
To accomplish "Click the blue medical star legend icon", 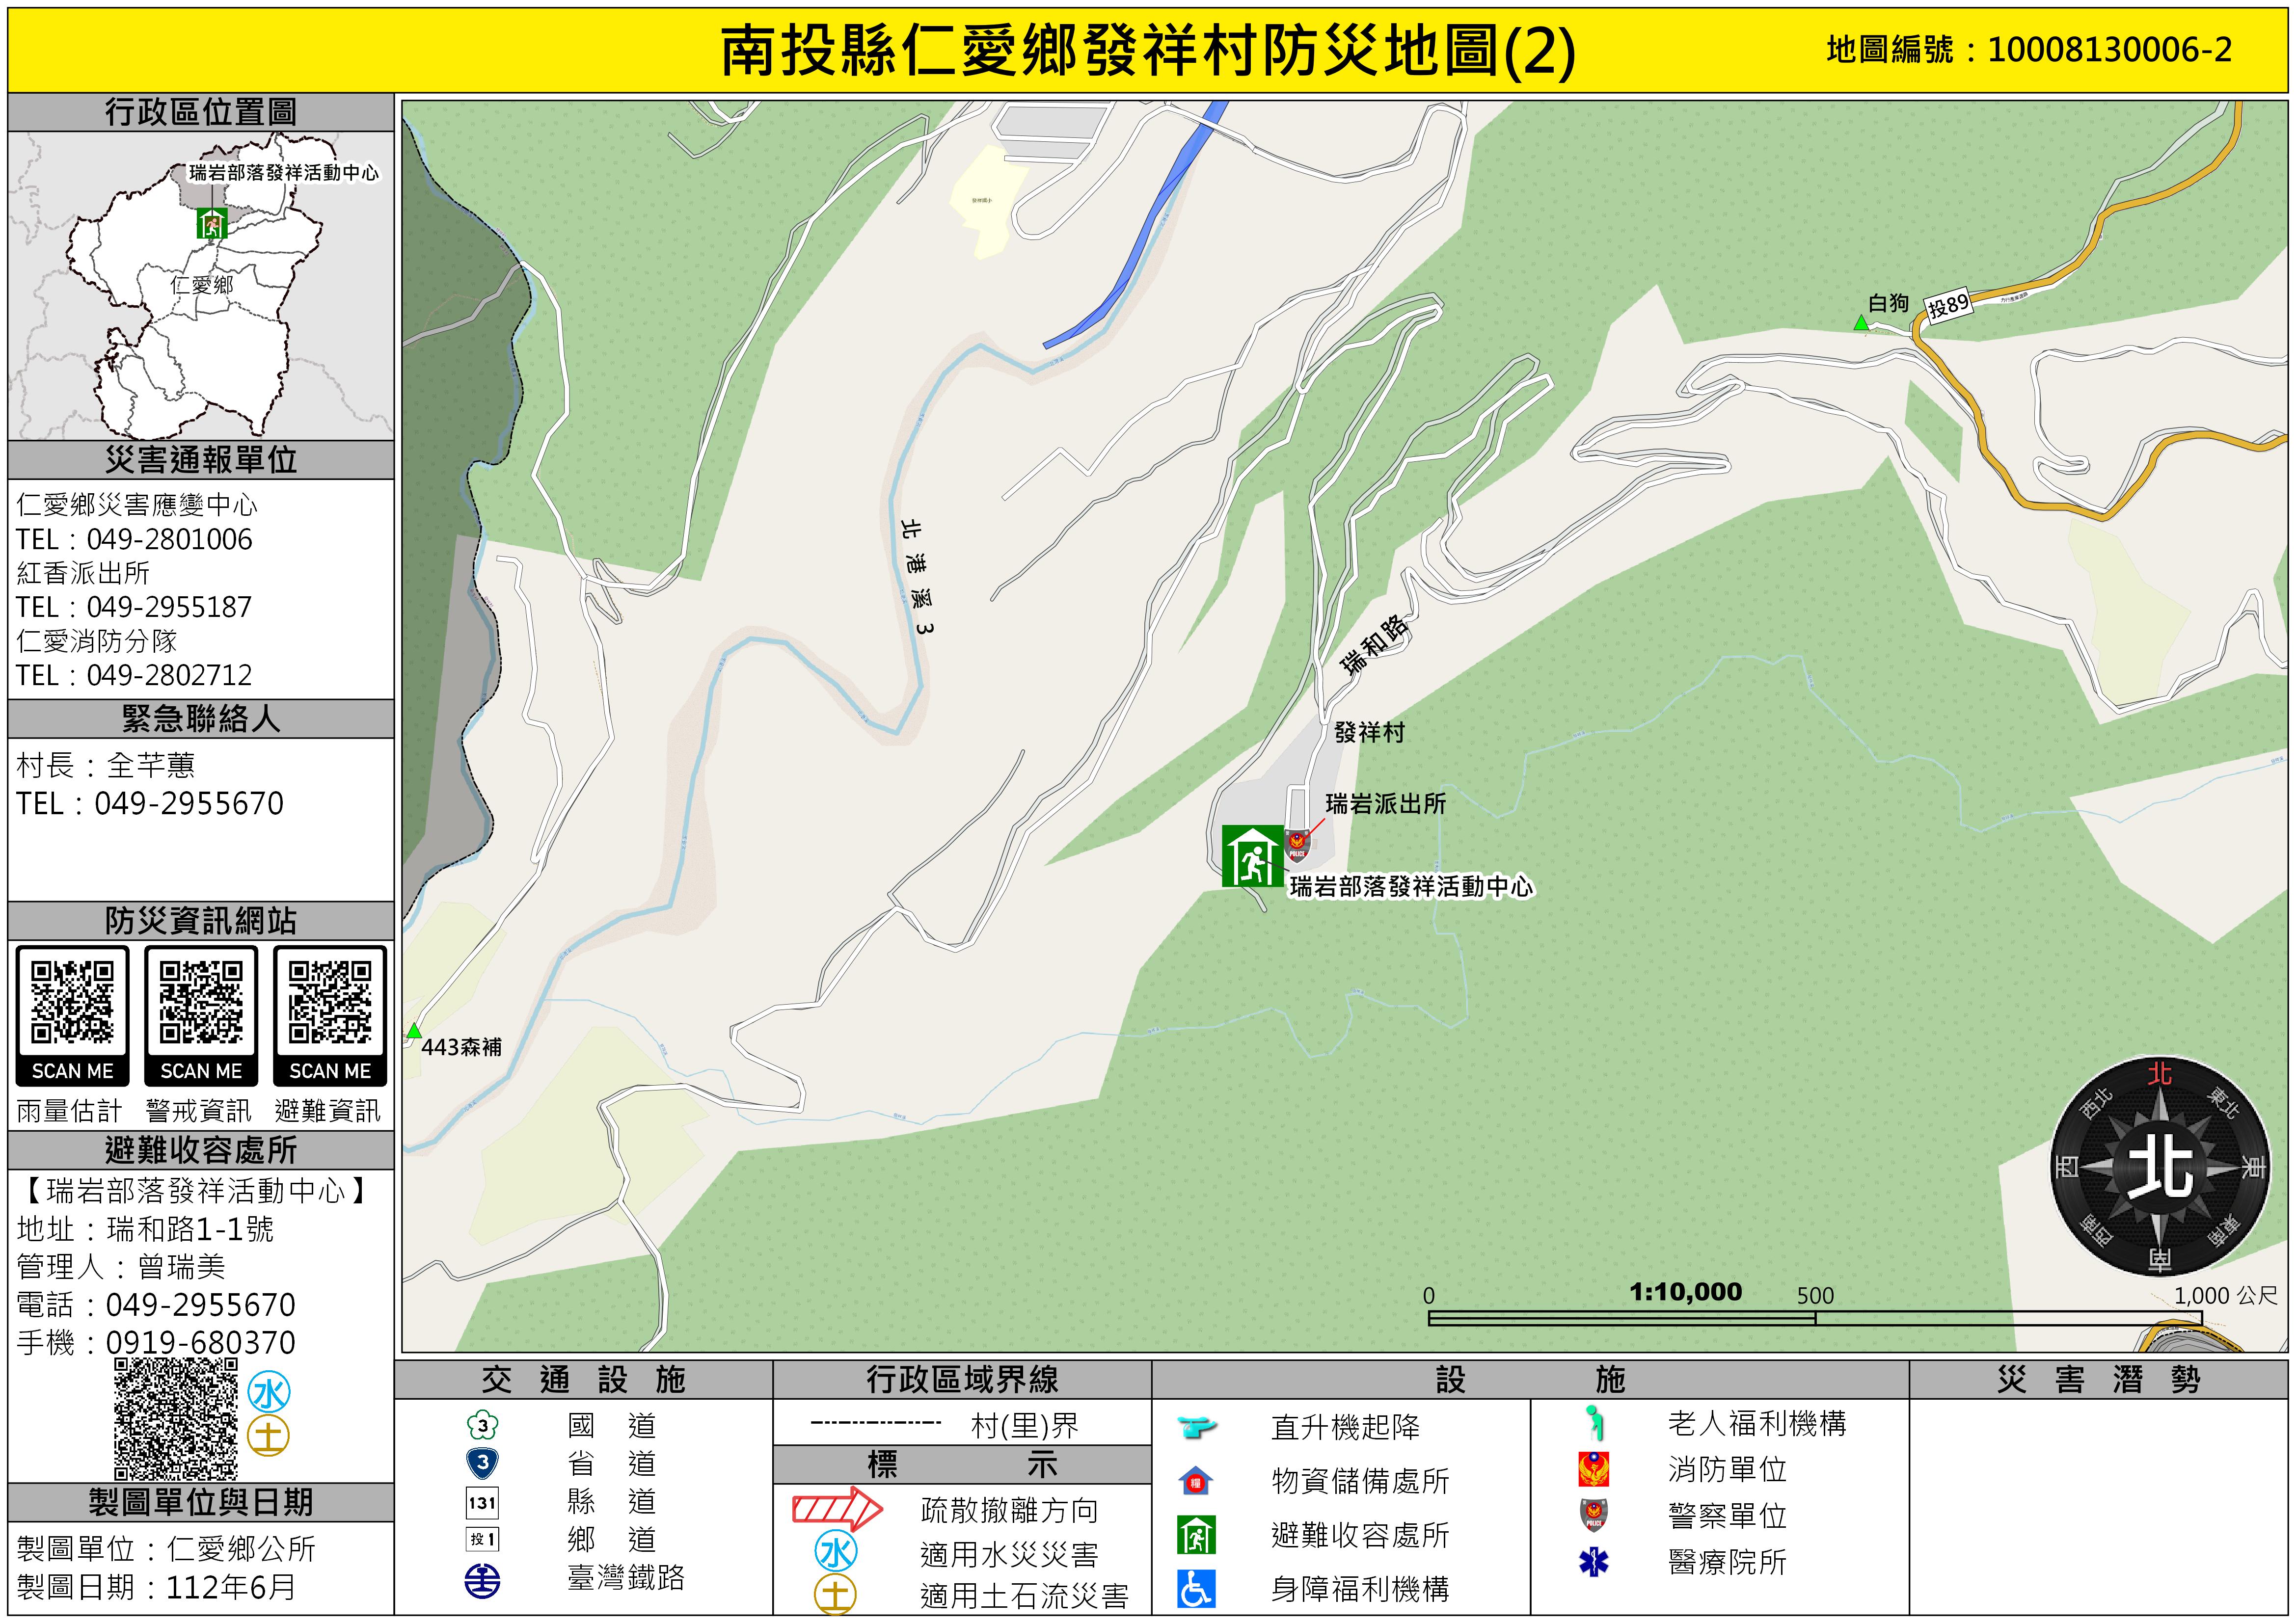I will pos(1593,1562).
